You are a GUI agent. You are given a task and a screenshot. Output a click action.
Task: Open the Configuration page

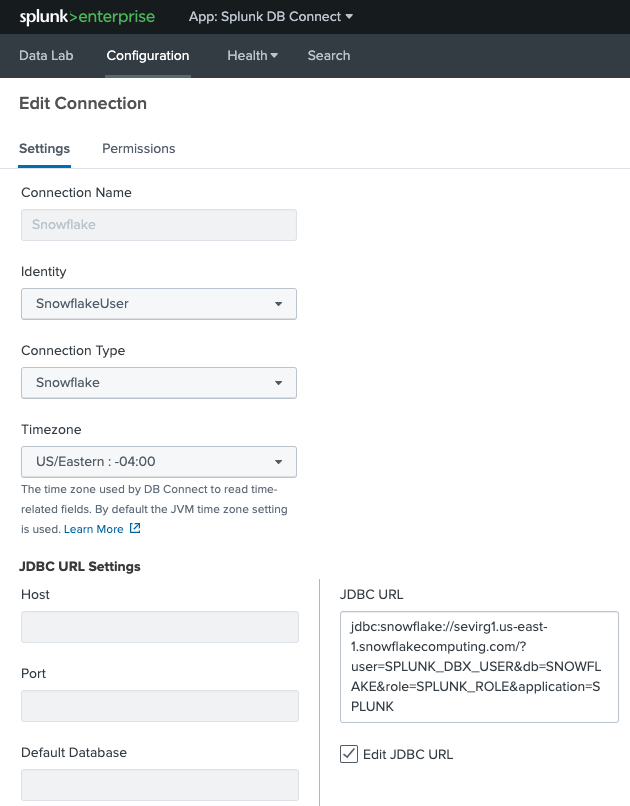pos(147,56)
